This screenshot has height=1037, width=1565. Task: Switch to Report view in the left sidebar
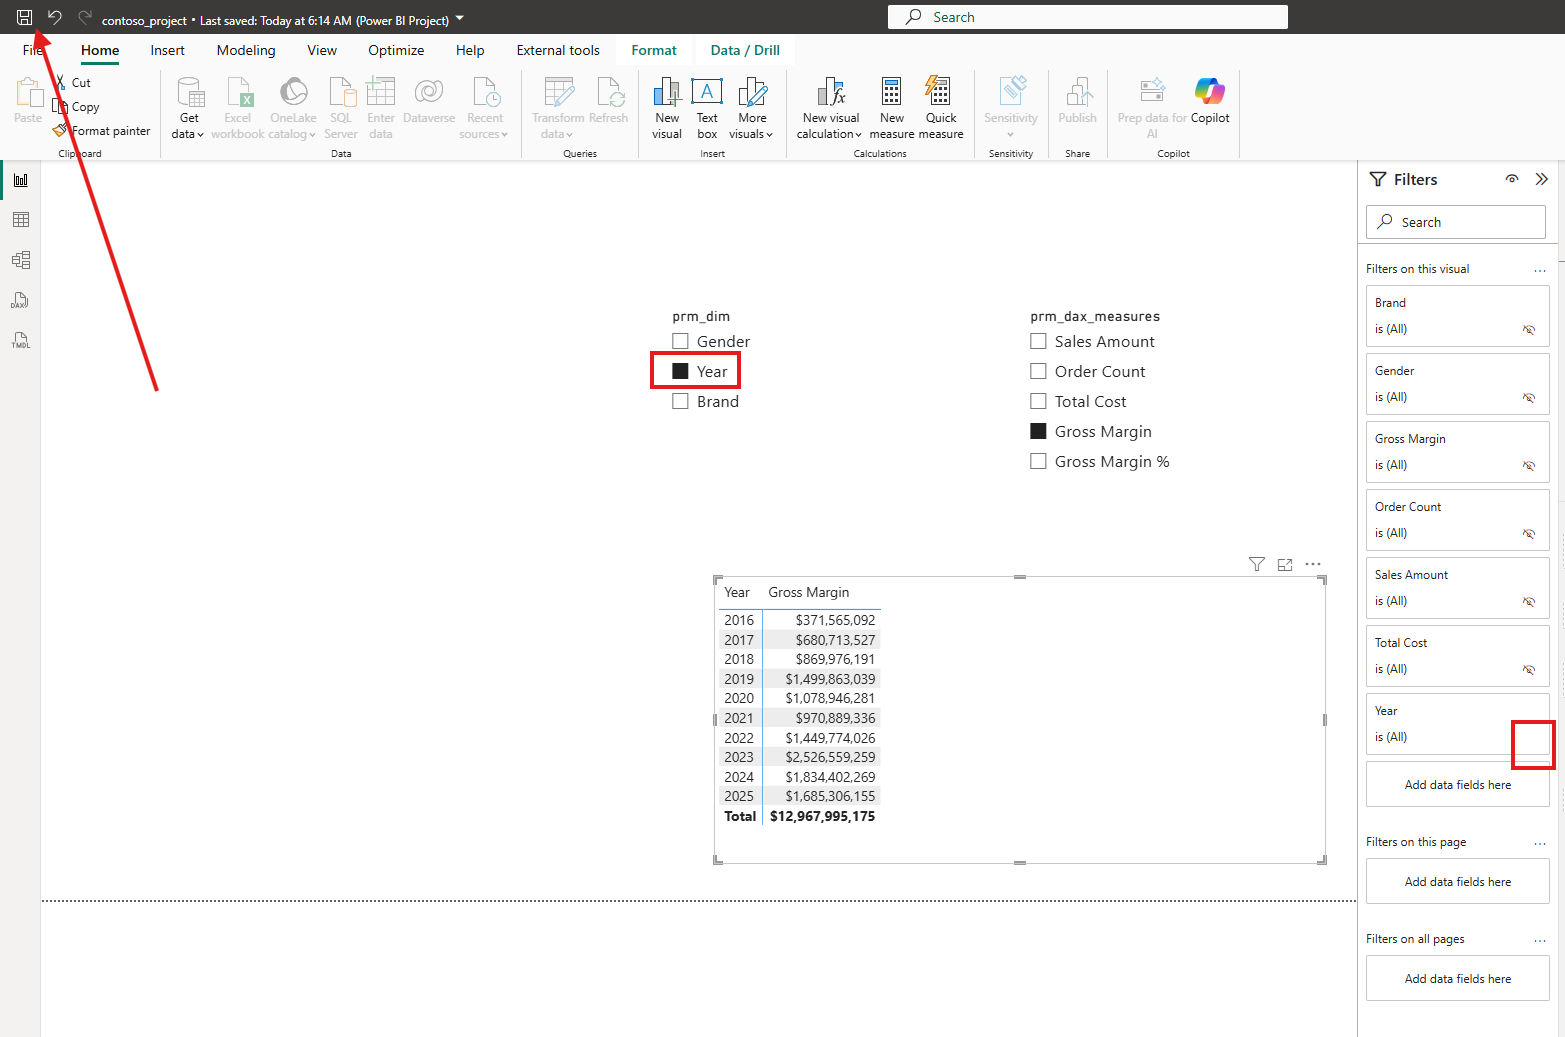click(x=21, y=180)
